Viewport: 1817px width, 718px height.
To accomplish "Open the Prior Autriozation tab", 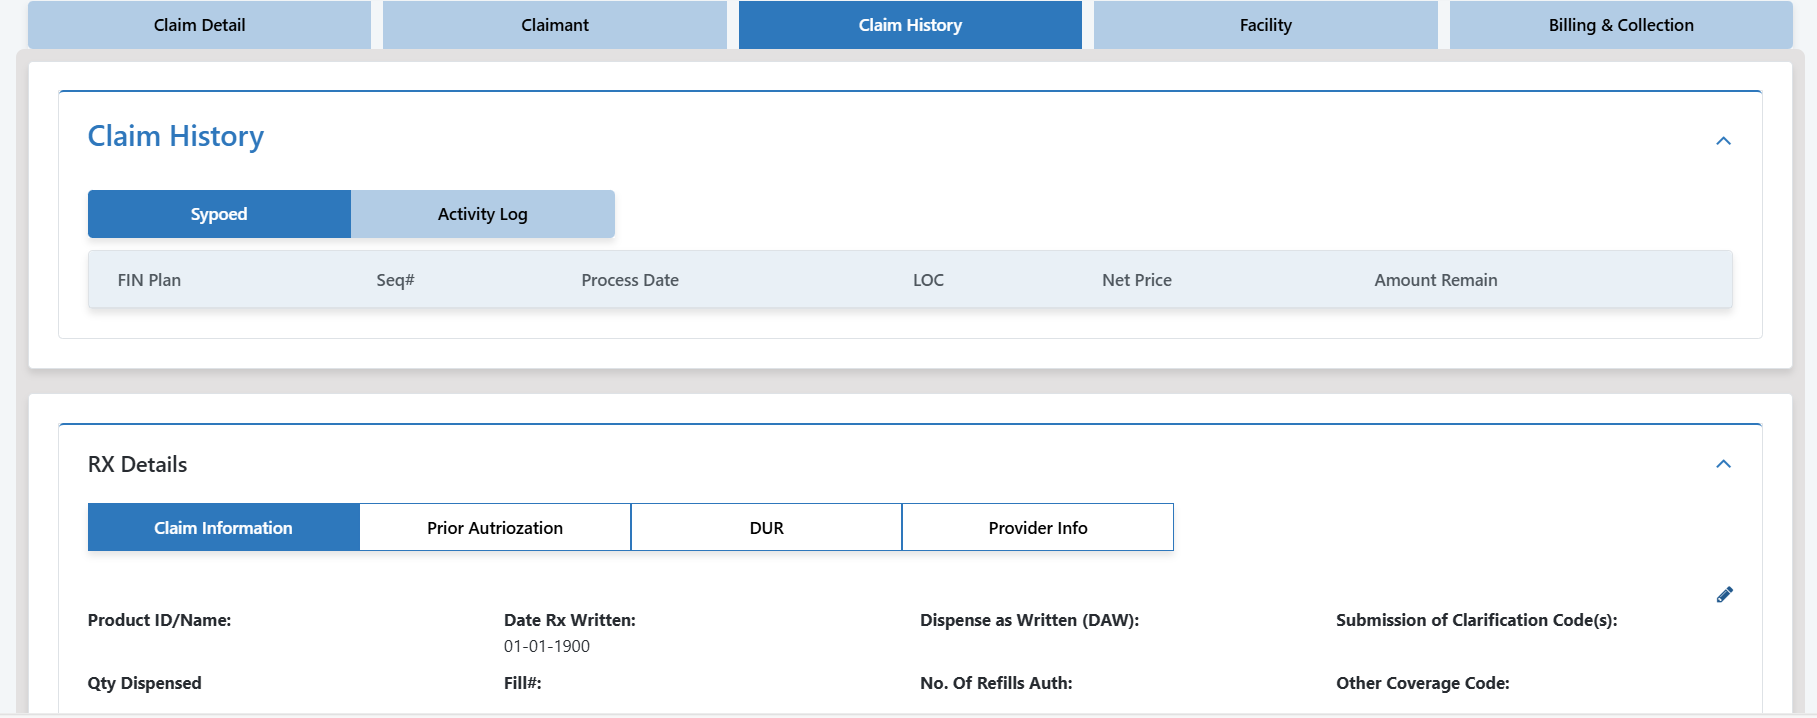I will [x=495, y=528].
